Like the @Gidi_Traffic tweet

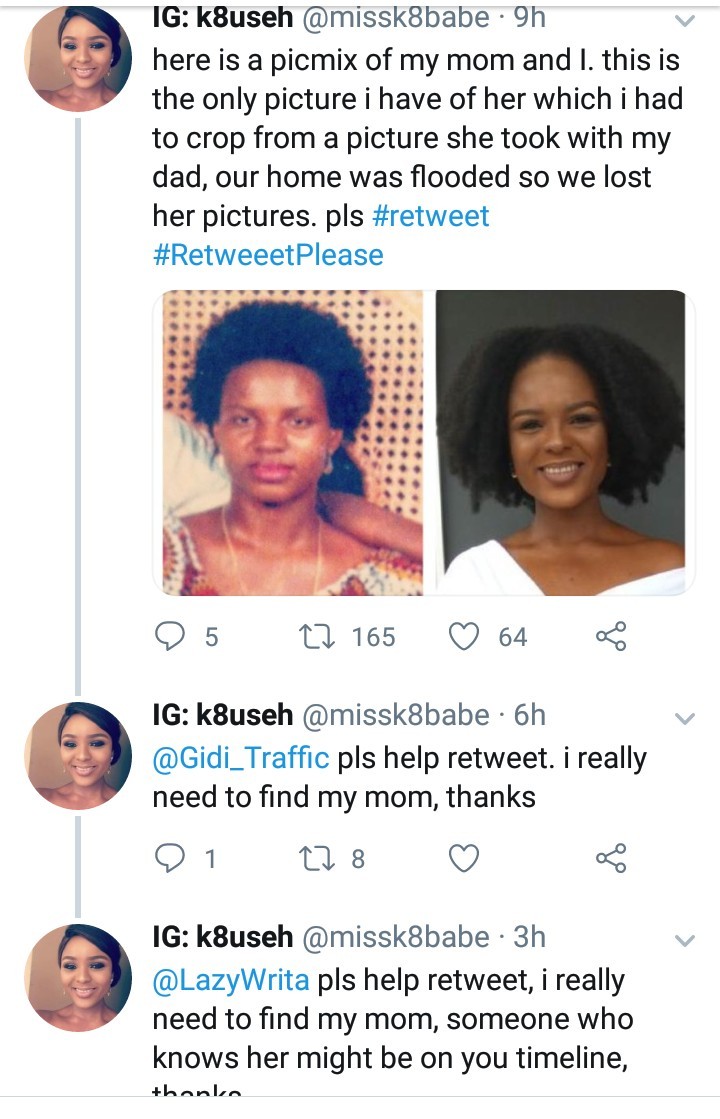coord(464,858)
